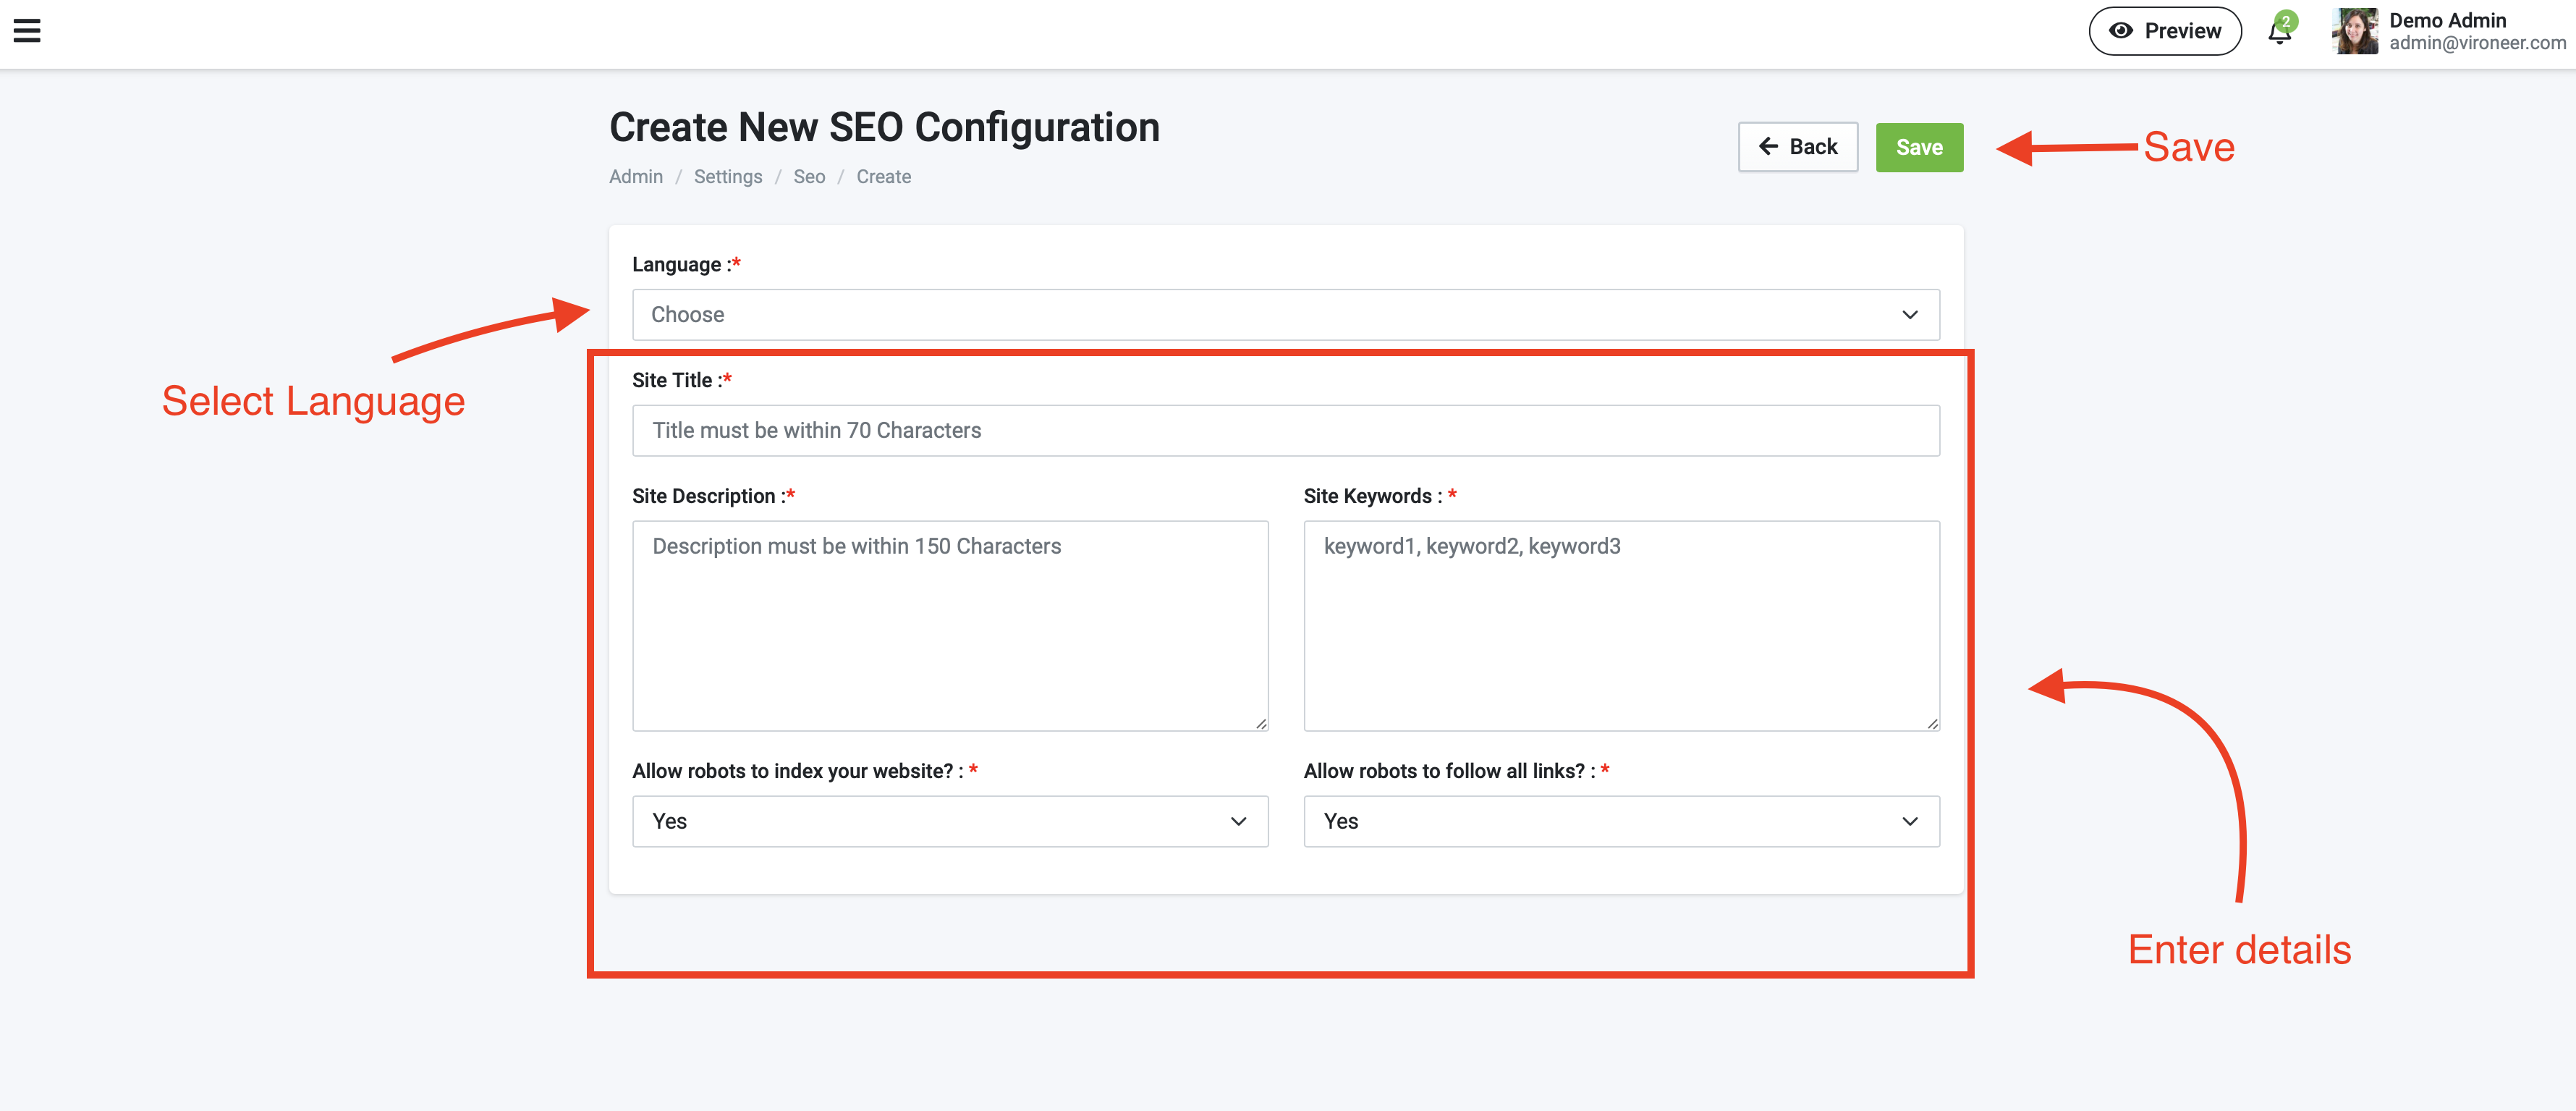Viewport: 2576px width, 1111px height.
Task: Click the Demo Admin avatar photo
Action: (2354, 31)
